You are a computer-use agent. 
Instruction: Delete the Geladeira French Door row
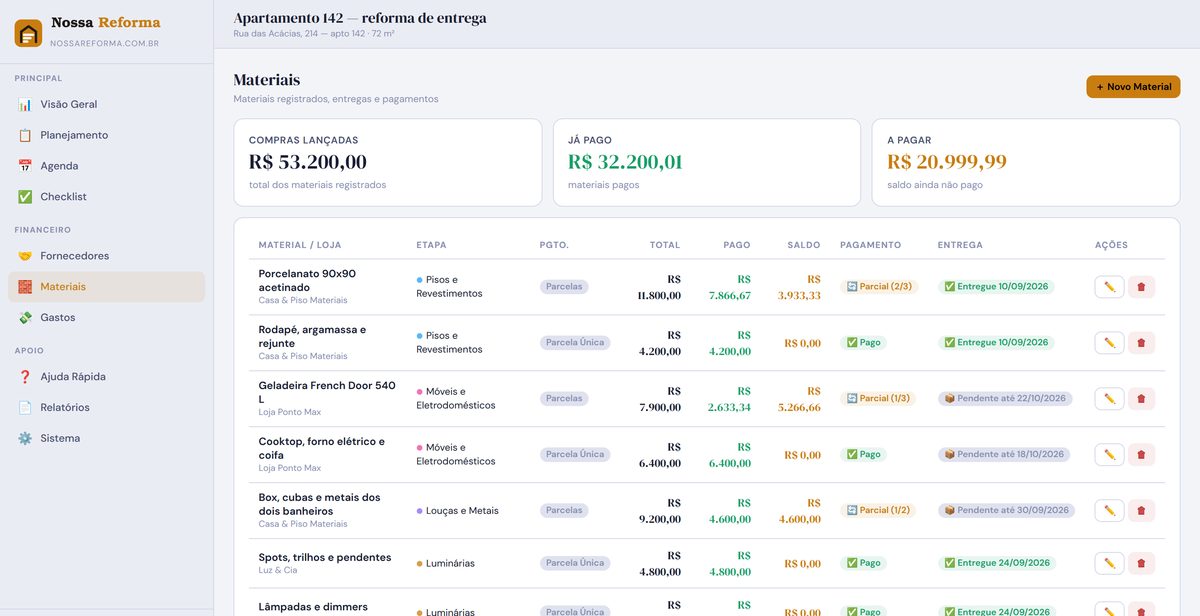click(1141, 399)
